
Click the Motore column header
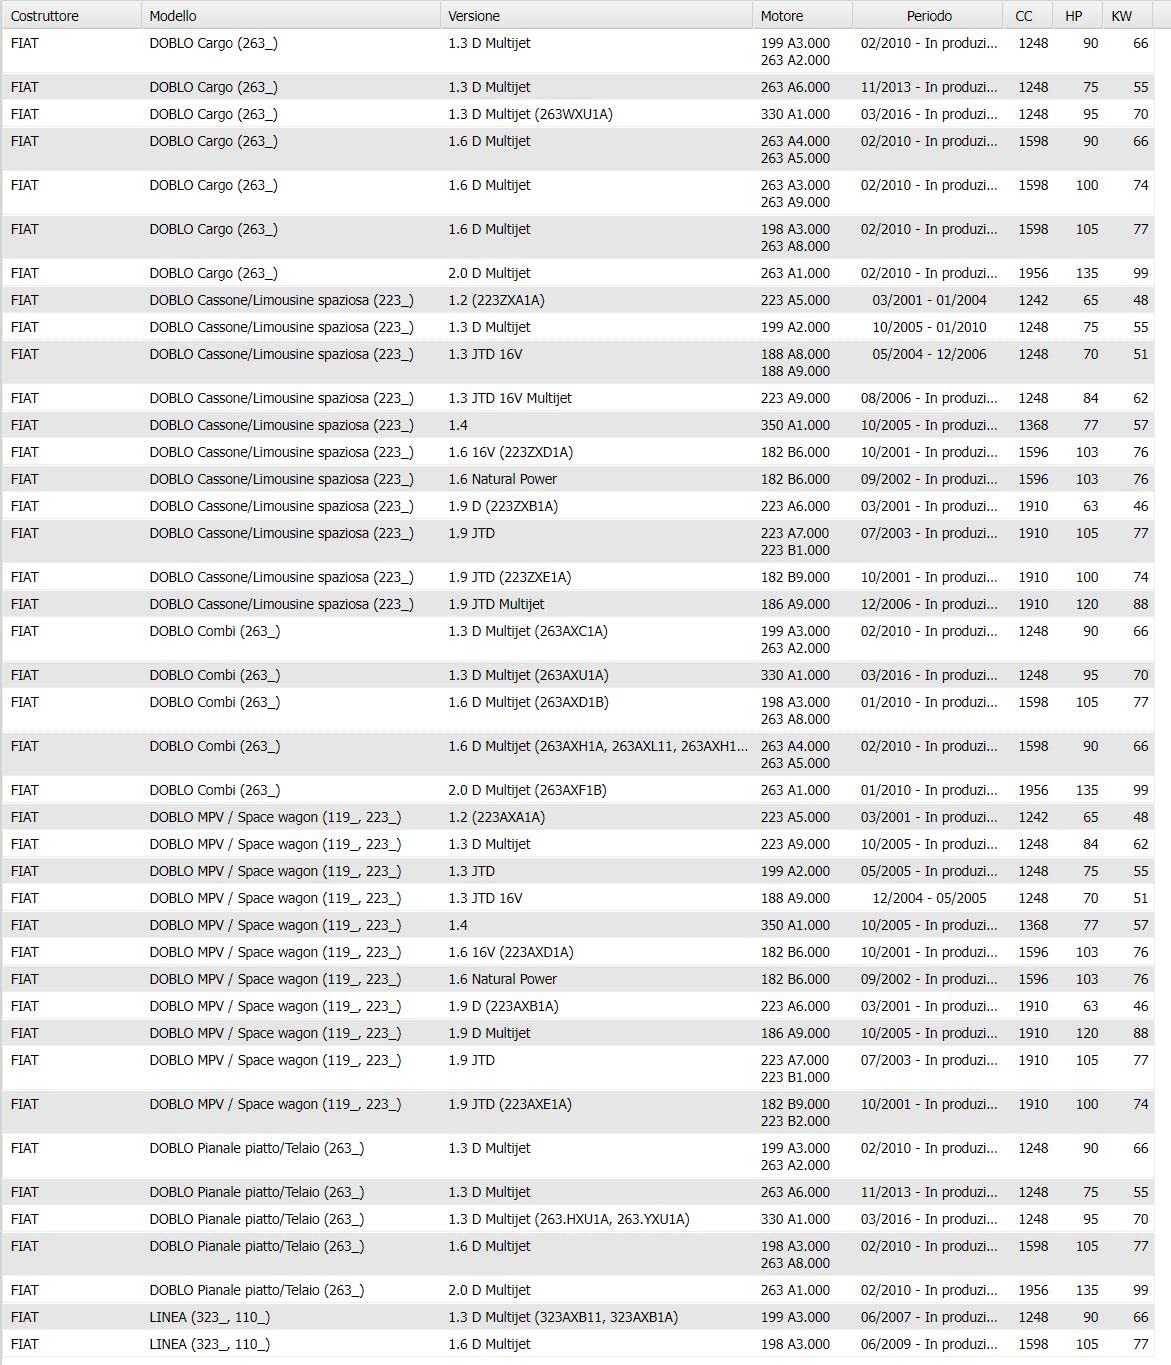tap(802, 16)
